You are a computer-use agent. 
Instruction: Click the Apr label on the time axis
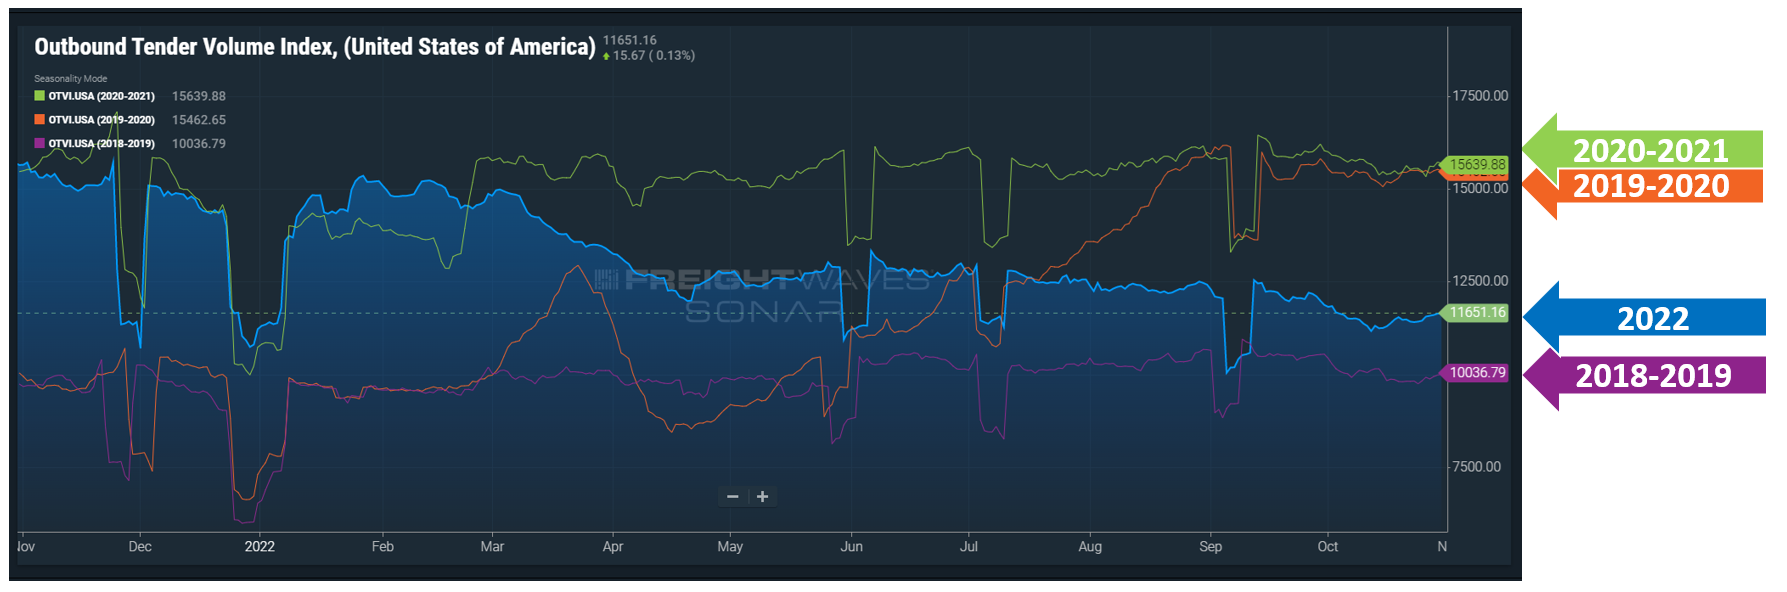pos(613,547)
